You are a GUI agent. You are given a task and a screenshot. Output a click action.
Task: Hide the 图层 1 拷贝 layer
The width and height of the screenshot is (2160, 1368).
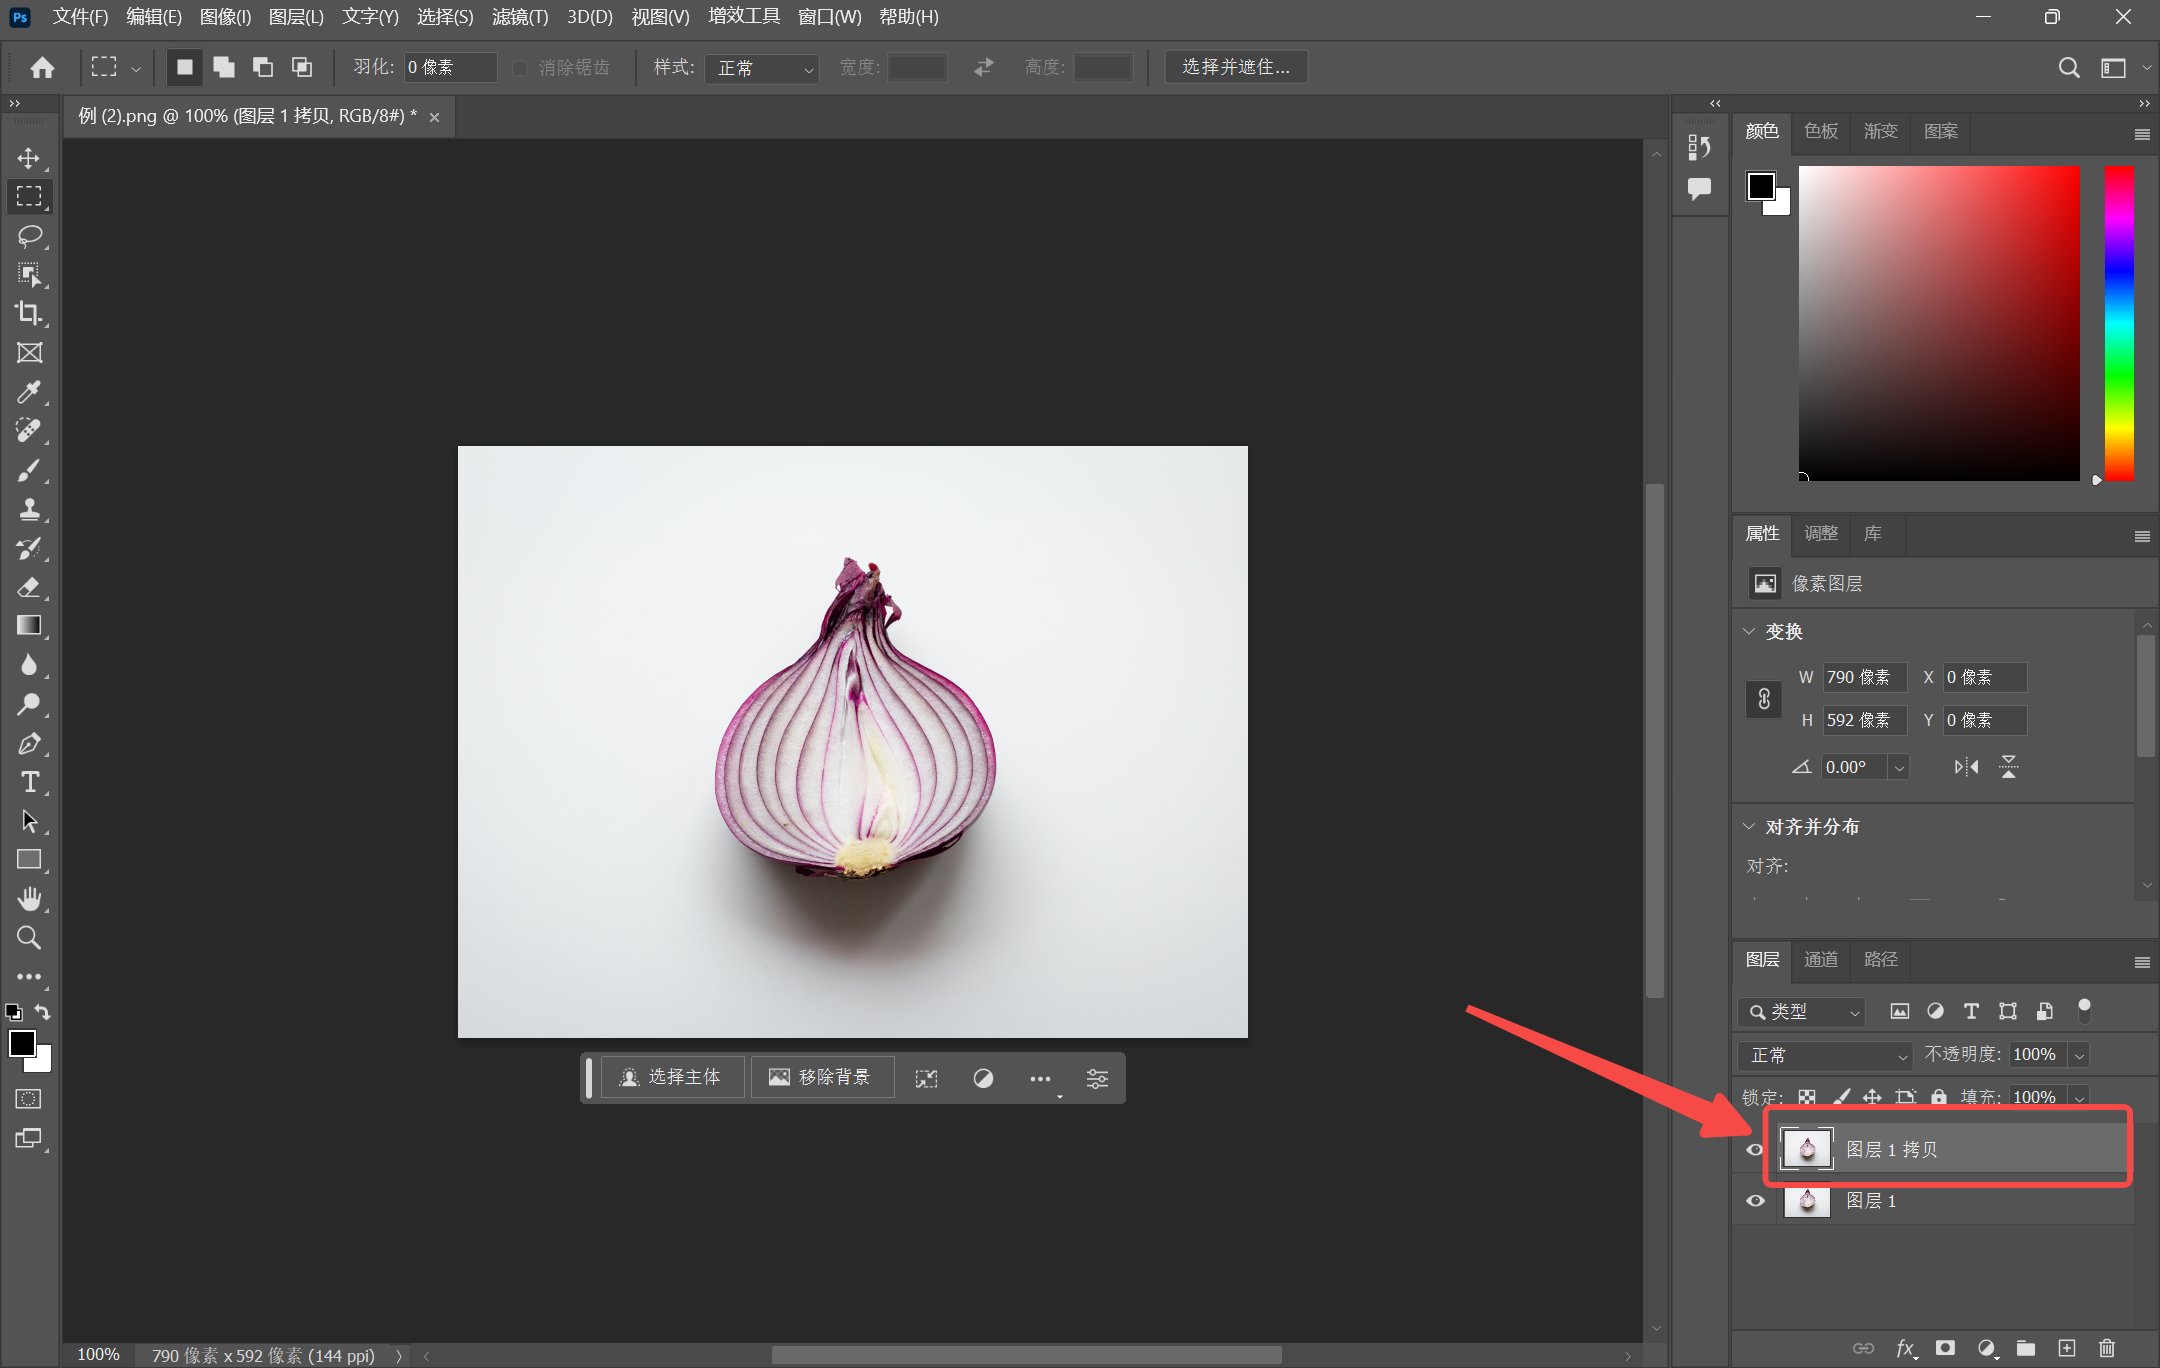coord(1755,1149)
